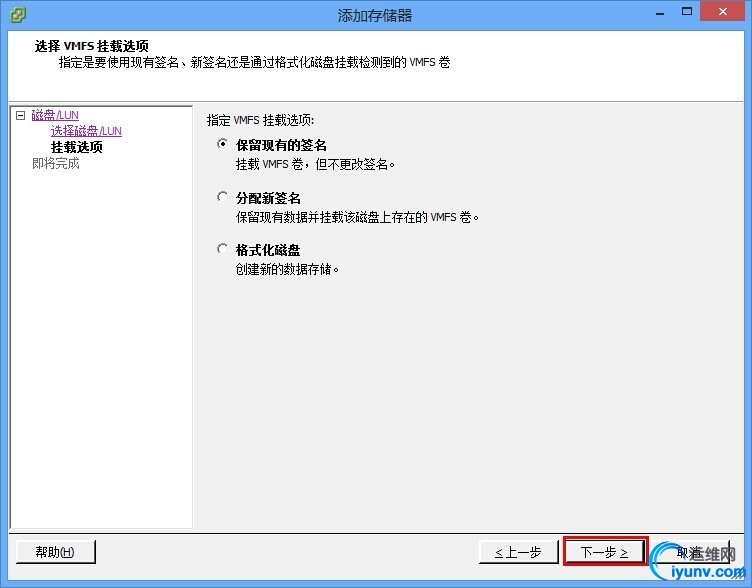
Task: Click the 指定 VMFS 挂载选项 label
Action: [x=260, y=120]
